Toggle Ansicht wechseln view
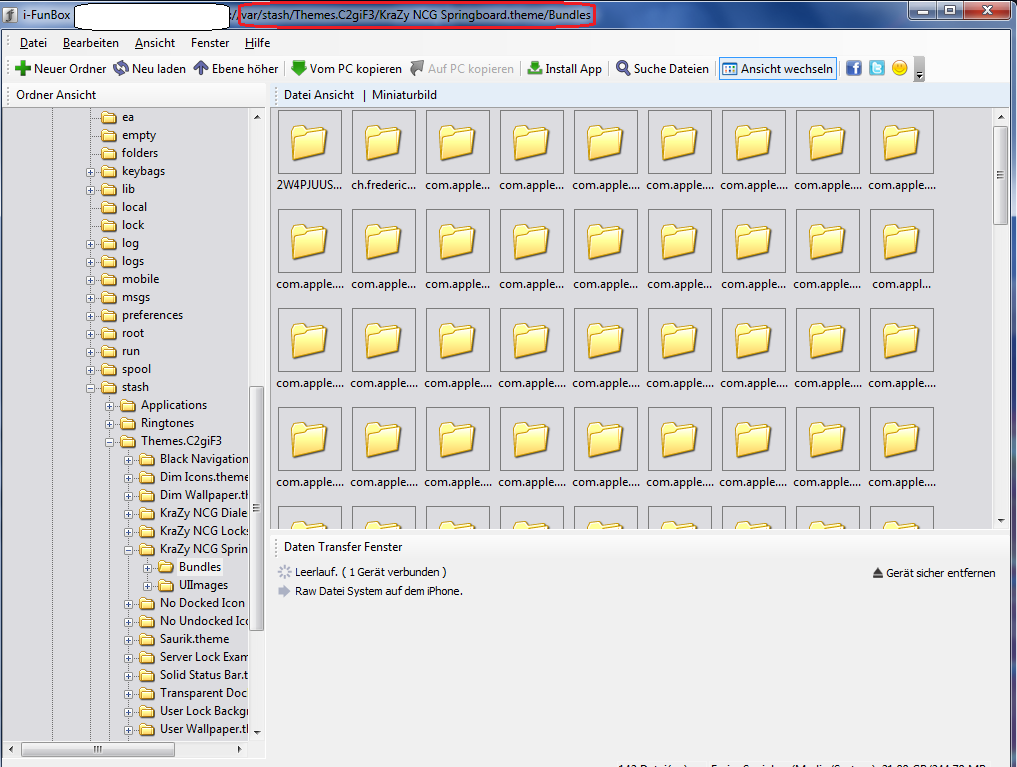The image size is (1017, 767). click(778, 69)
